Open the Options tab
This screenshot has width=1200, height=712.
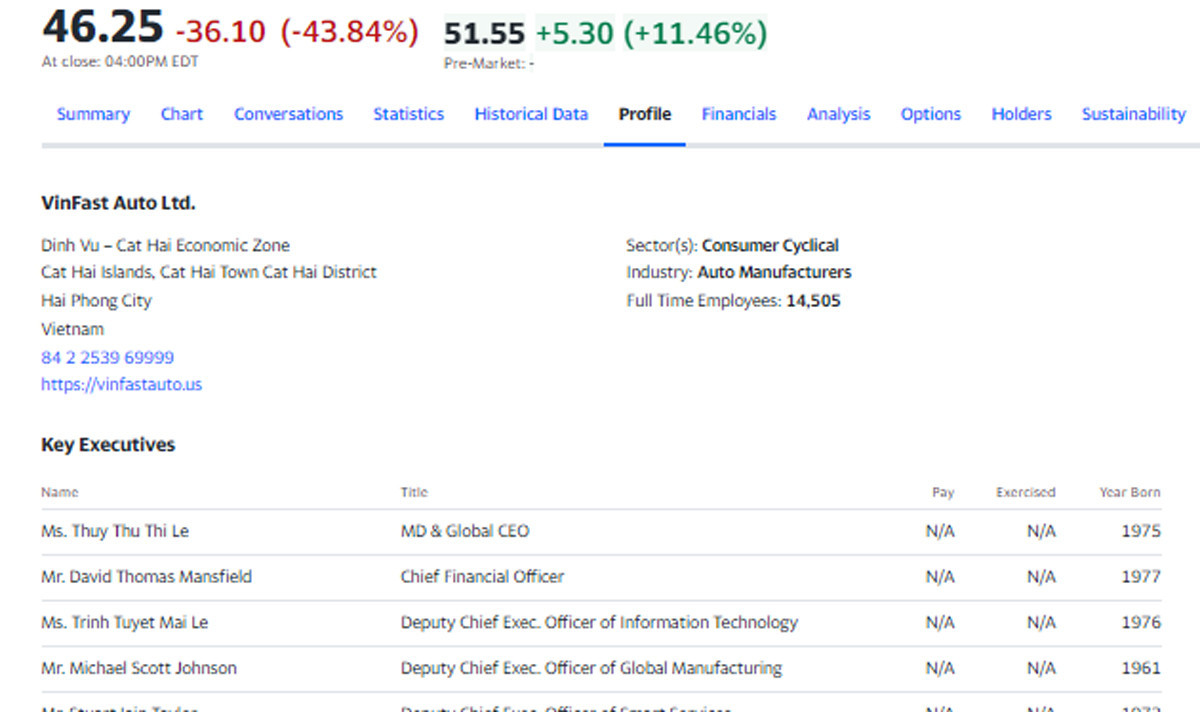930,114
